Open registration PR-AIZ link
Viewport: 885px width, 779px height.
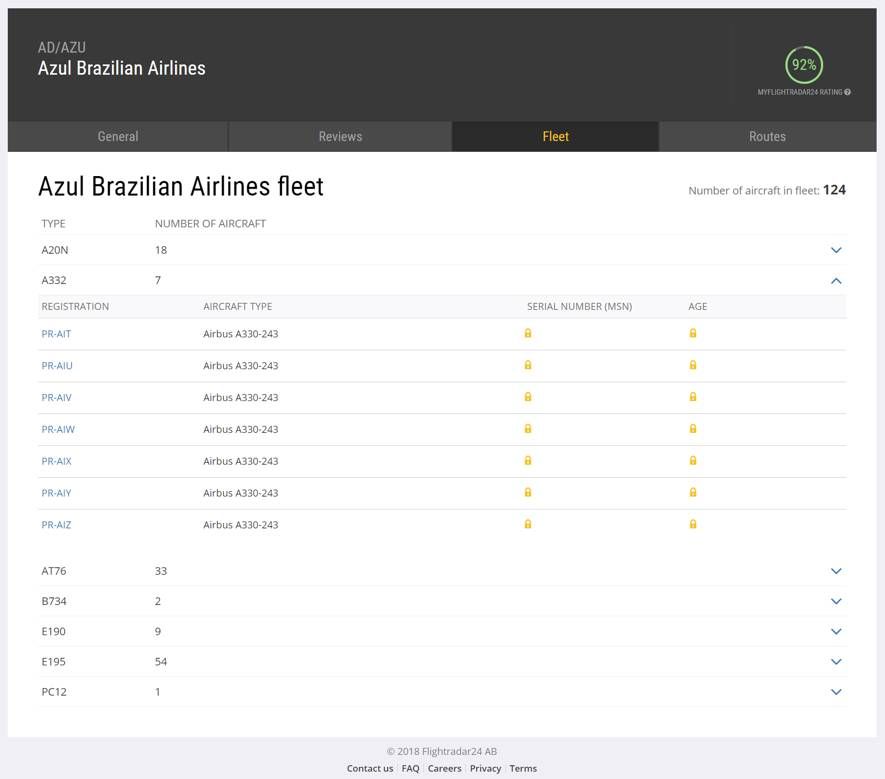[x=56, y=524]
